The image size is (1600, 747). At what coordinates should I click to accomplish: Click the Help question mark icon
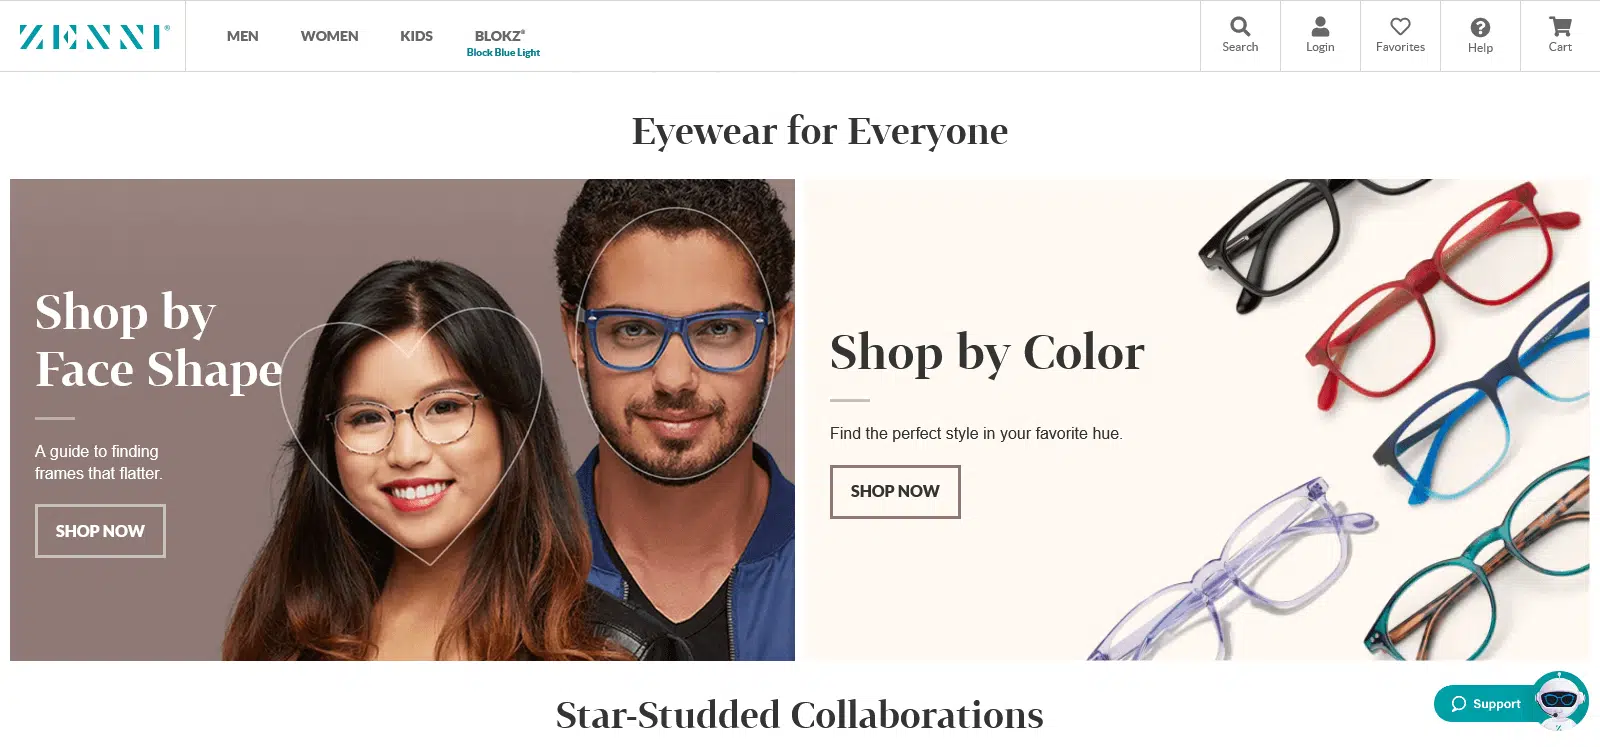pos(1480,27)
